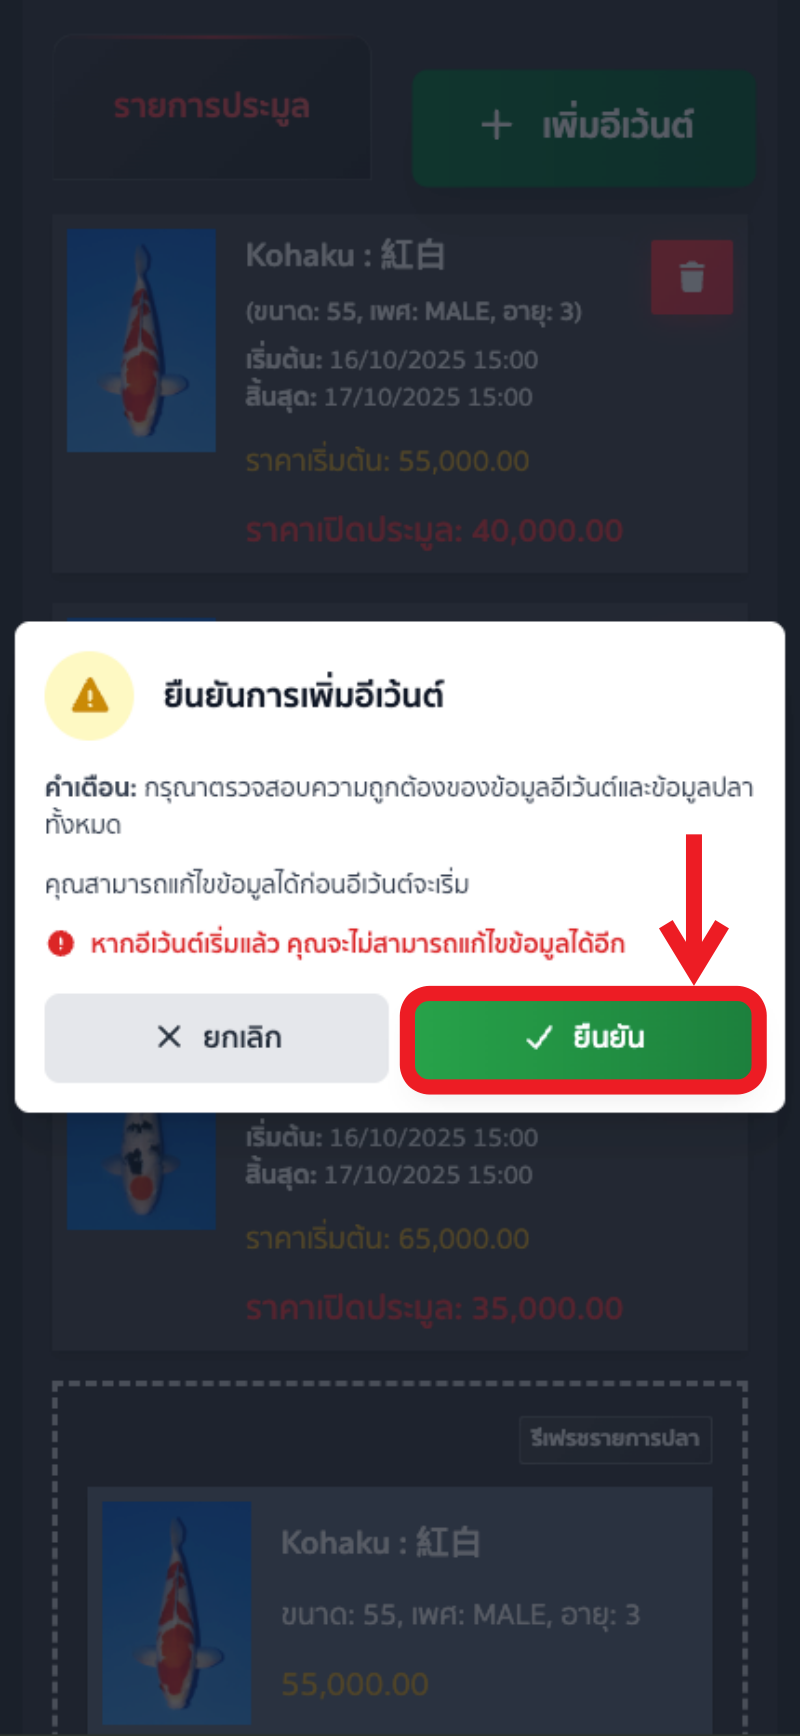Select the koi thumbnail behind the dialog bottom
This screenshot has height=1736, width=800.
point(141,1171)
